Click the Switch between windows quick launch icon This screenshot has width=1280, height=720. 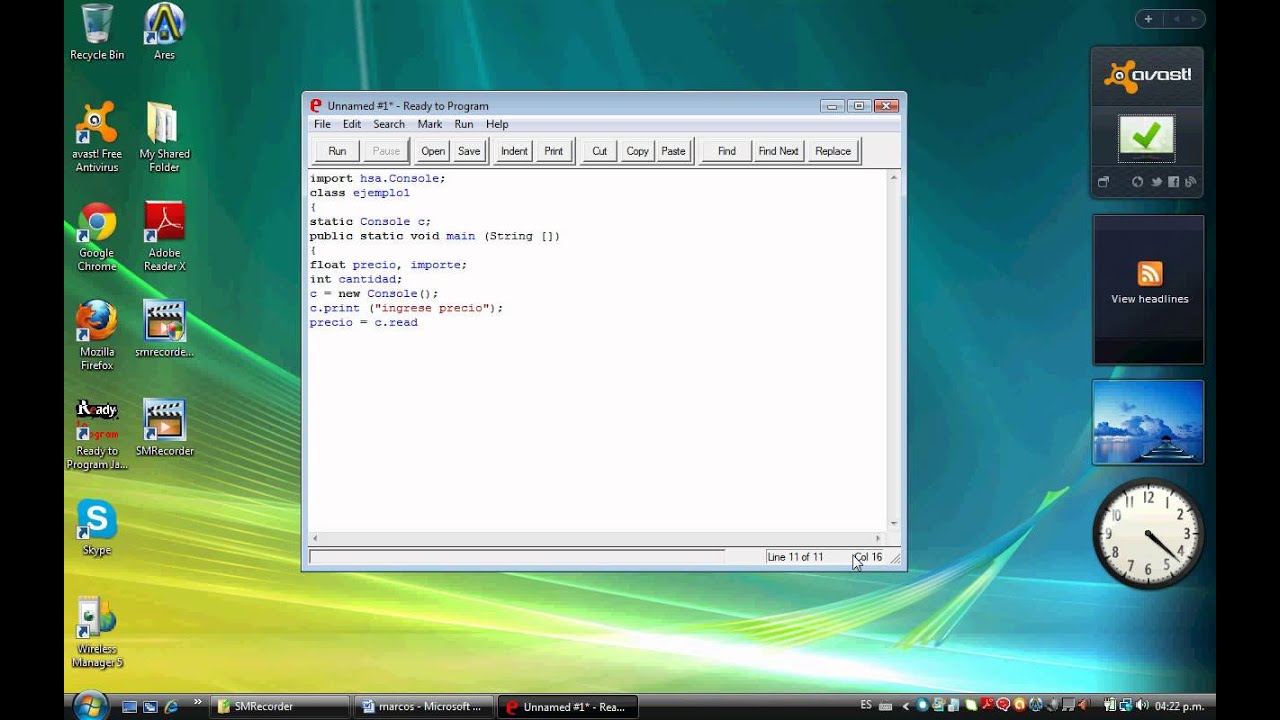coord(150,706)
